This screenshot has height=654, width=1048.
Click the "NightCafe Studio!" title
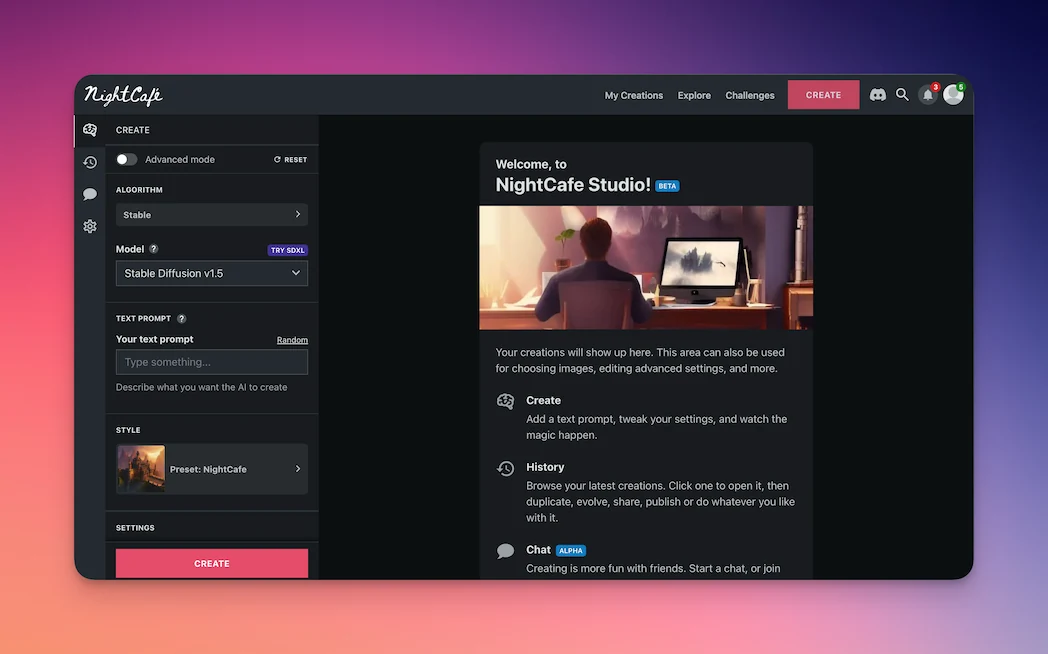[573, 185]
